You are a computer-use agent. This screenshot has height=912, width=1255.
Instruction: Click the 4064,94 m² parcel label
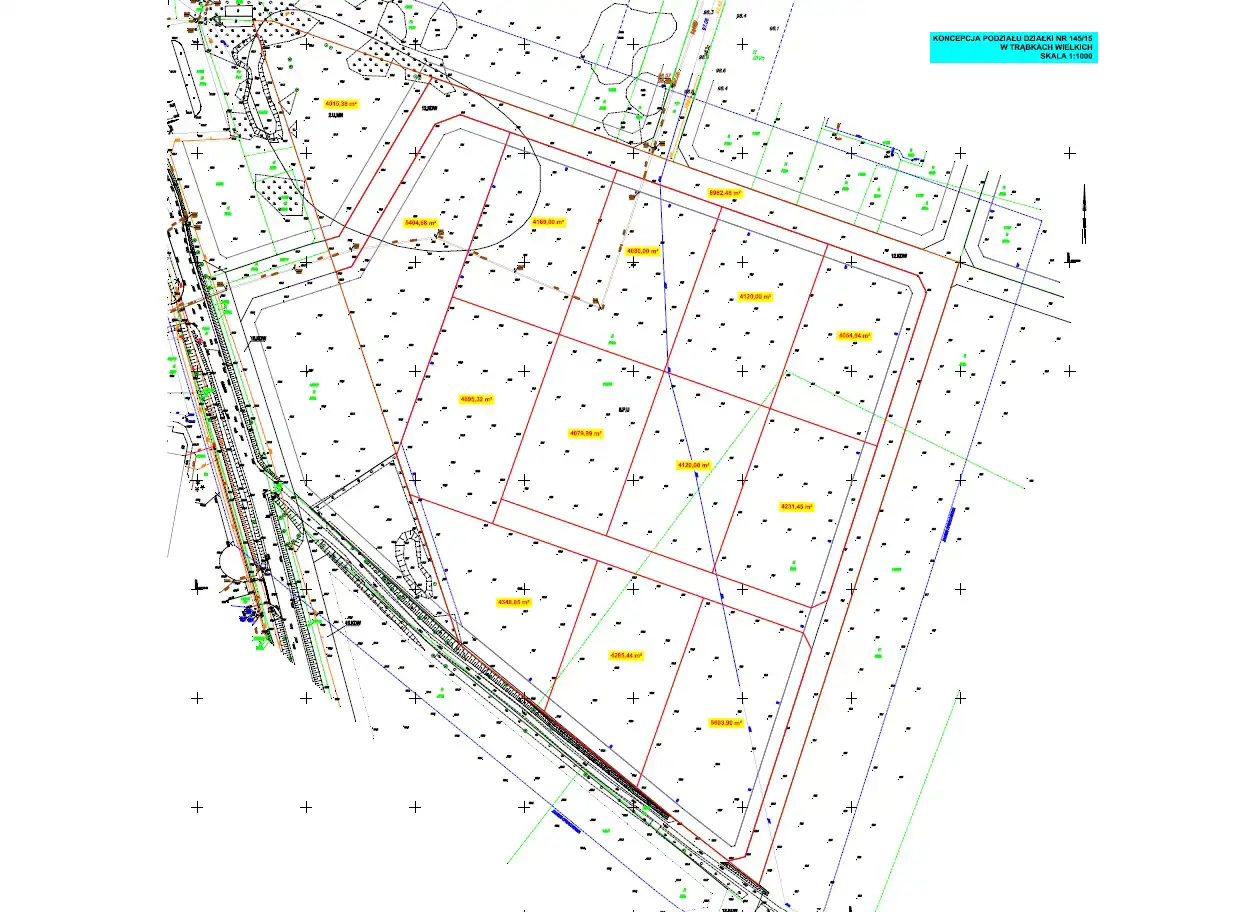click(x=854, y=336)
